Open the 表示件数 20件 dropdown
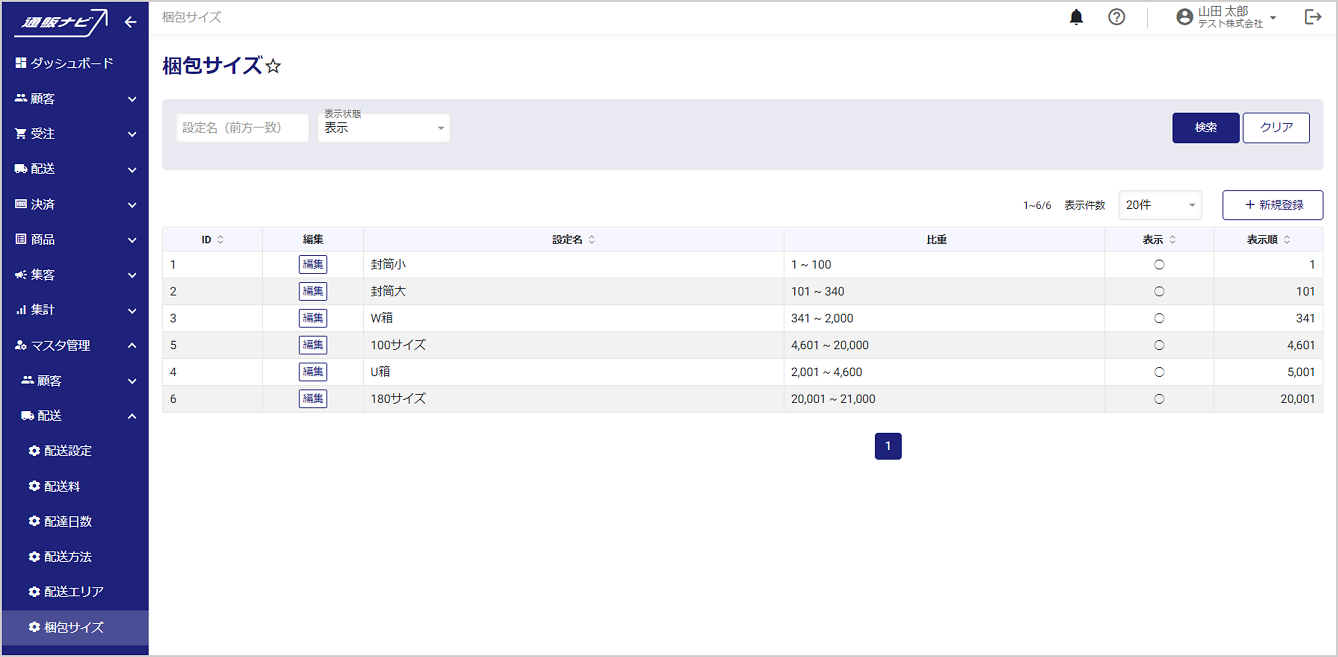 pos(1160,205)
